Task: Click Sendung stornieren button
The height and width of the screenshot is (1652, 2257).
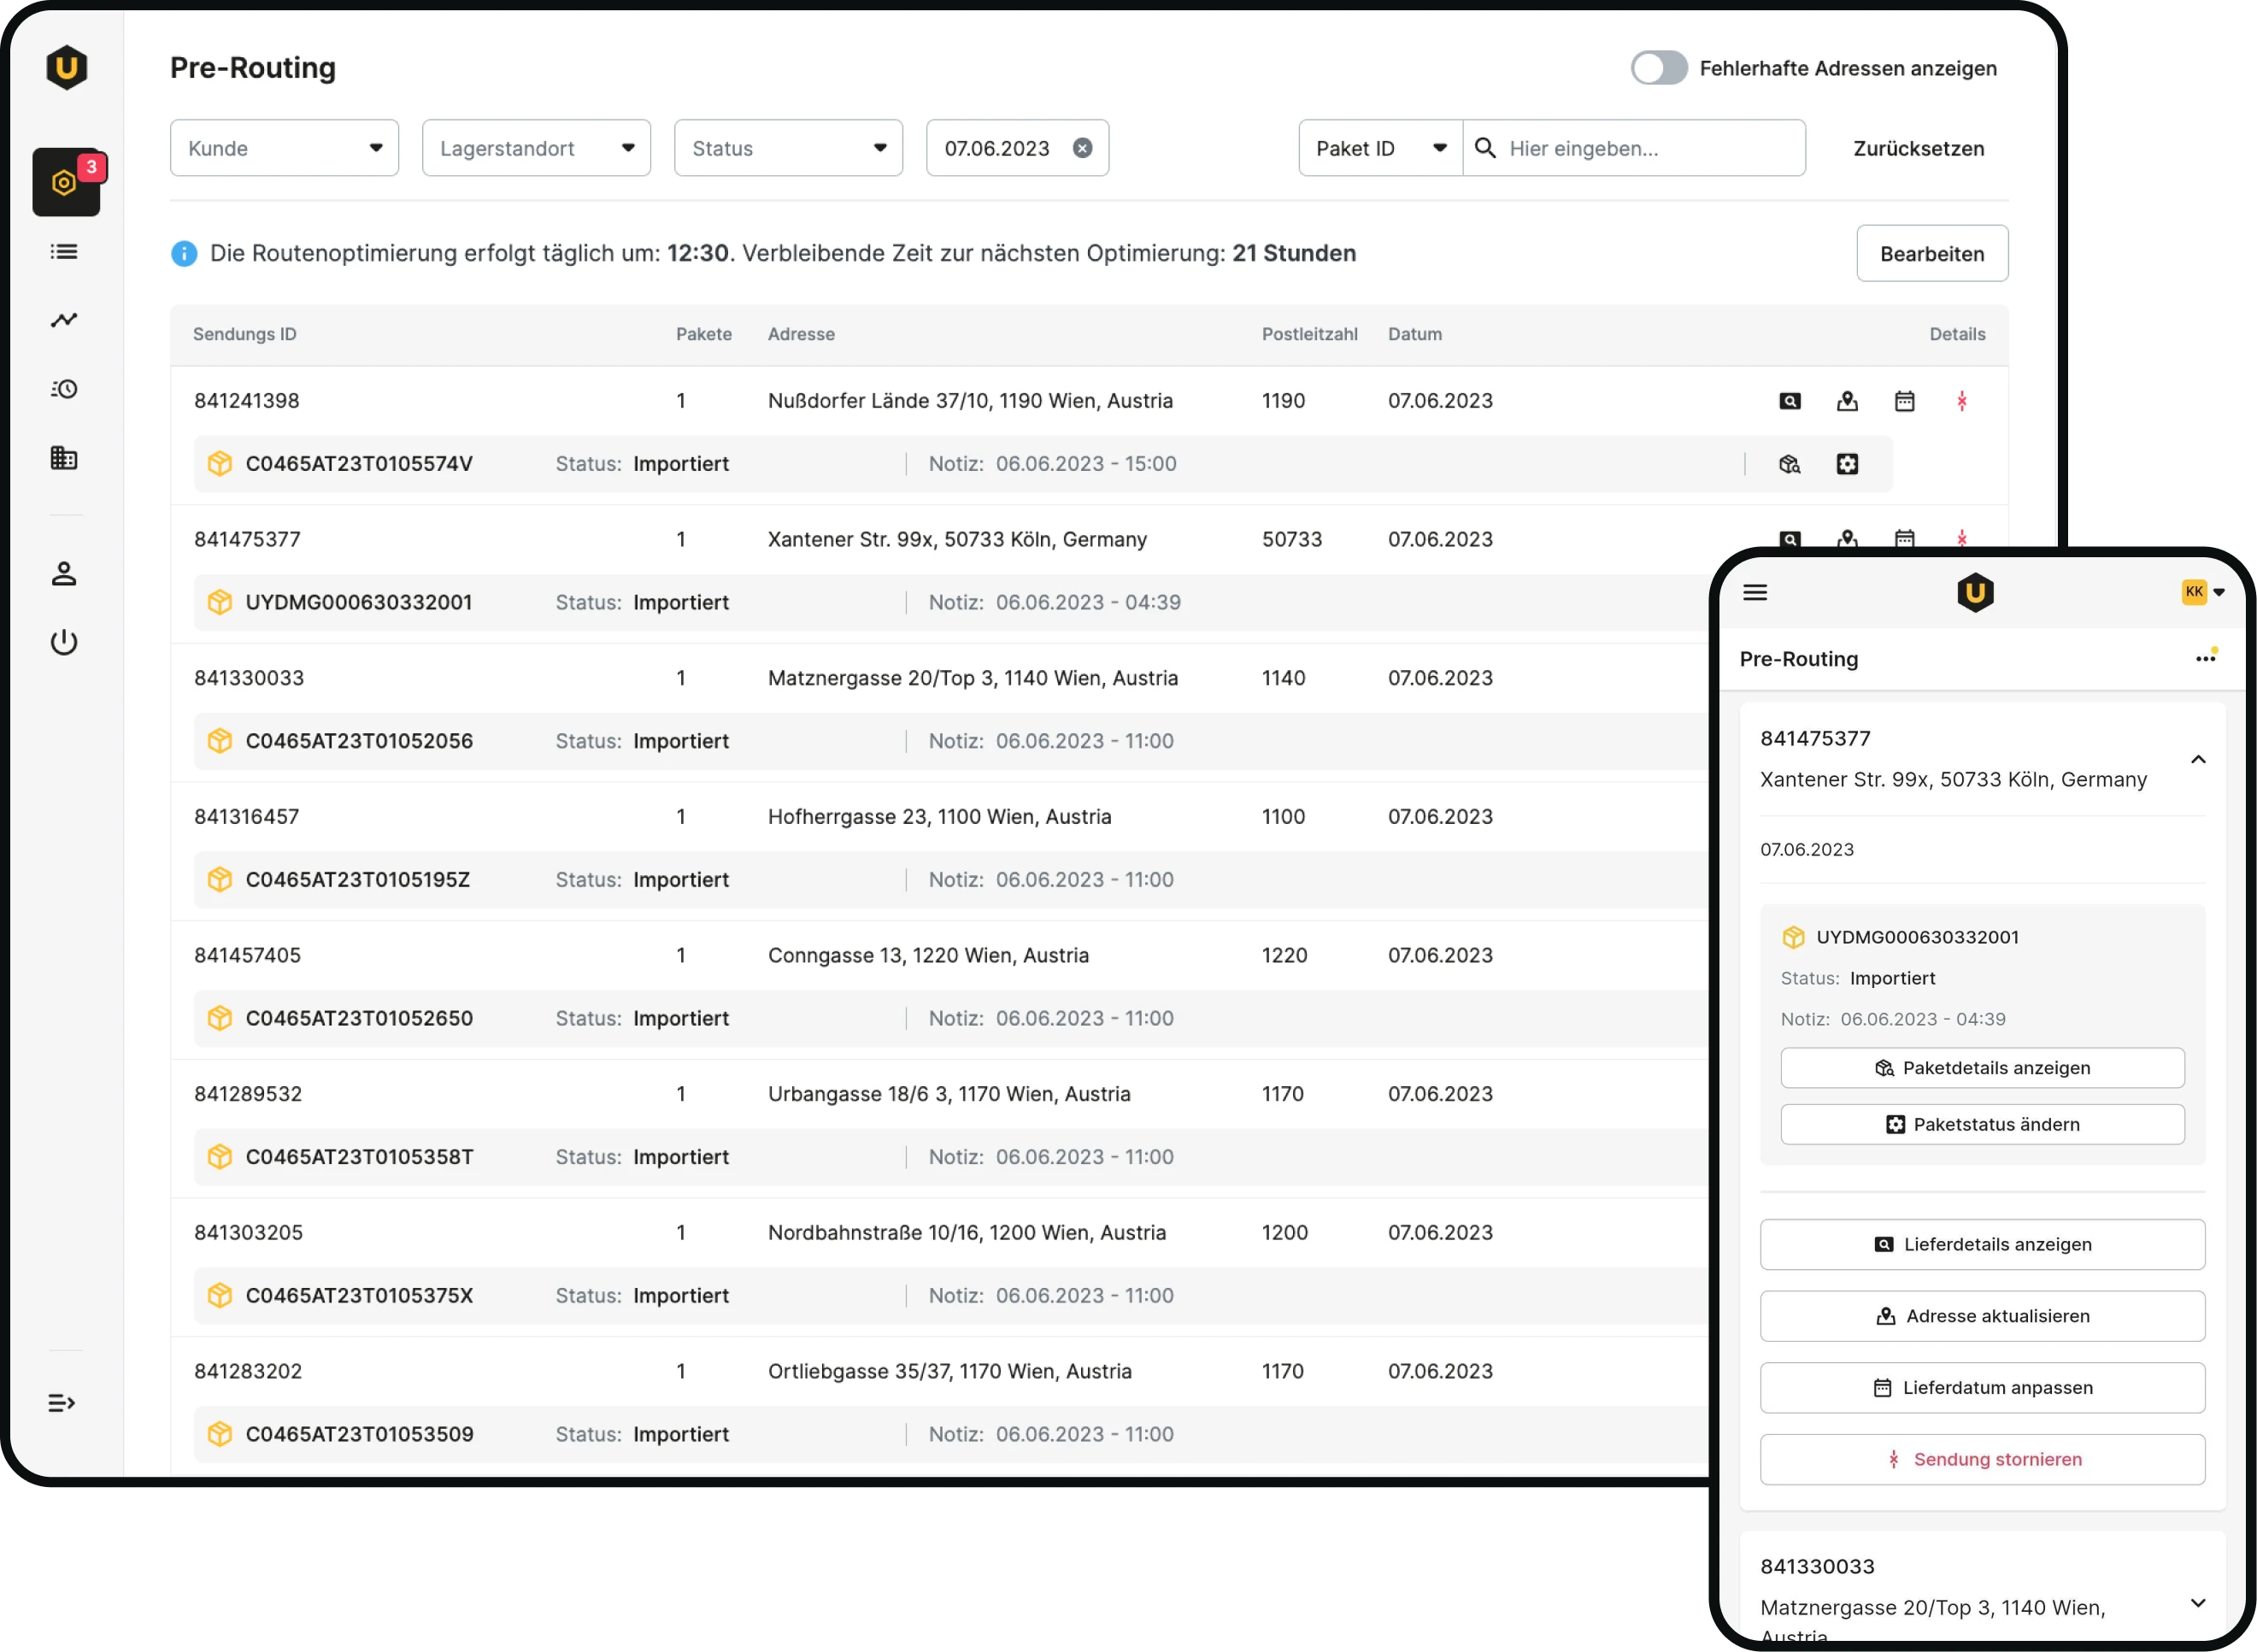Action: point(1982,1459)
